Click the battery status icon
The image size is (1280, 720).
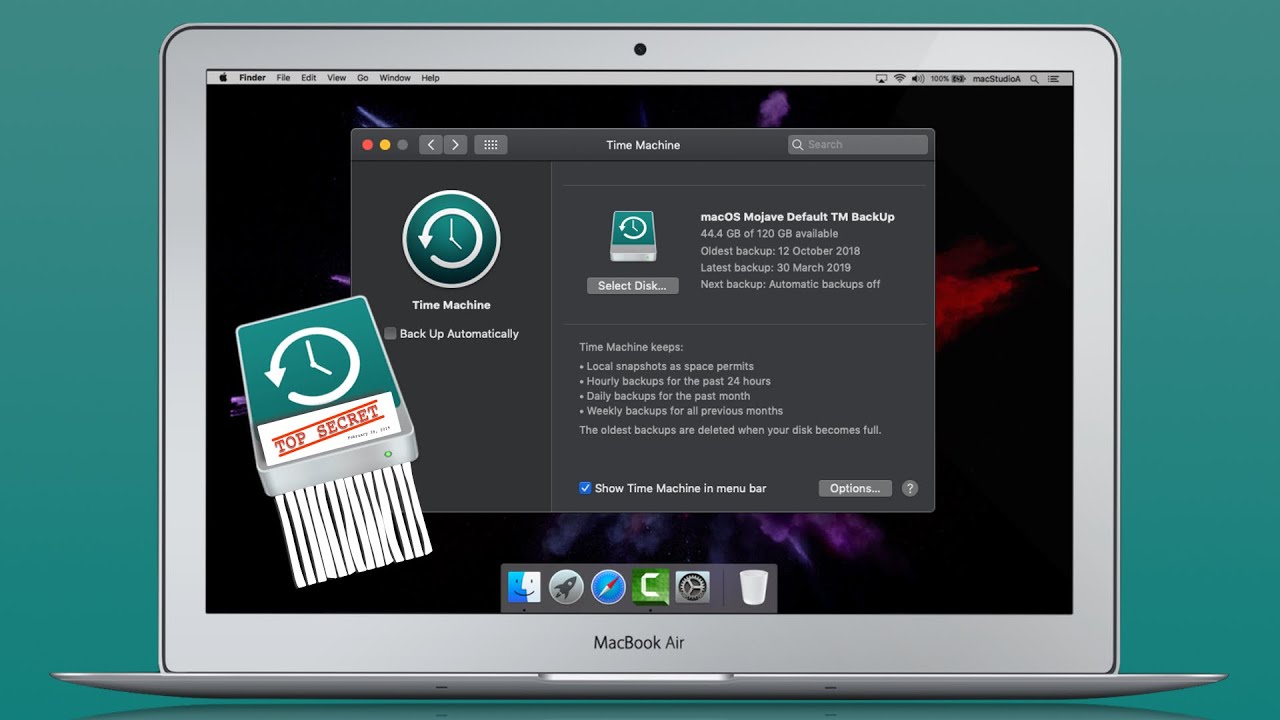point(959,78)
